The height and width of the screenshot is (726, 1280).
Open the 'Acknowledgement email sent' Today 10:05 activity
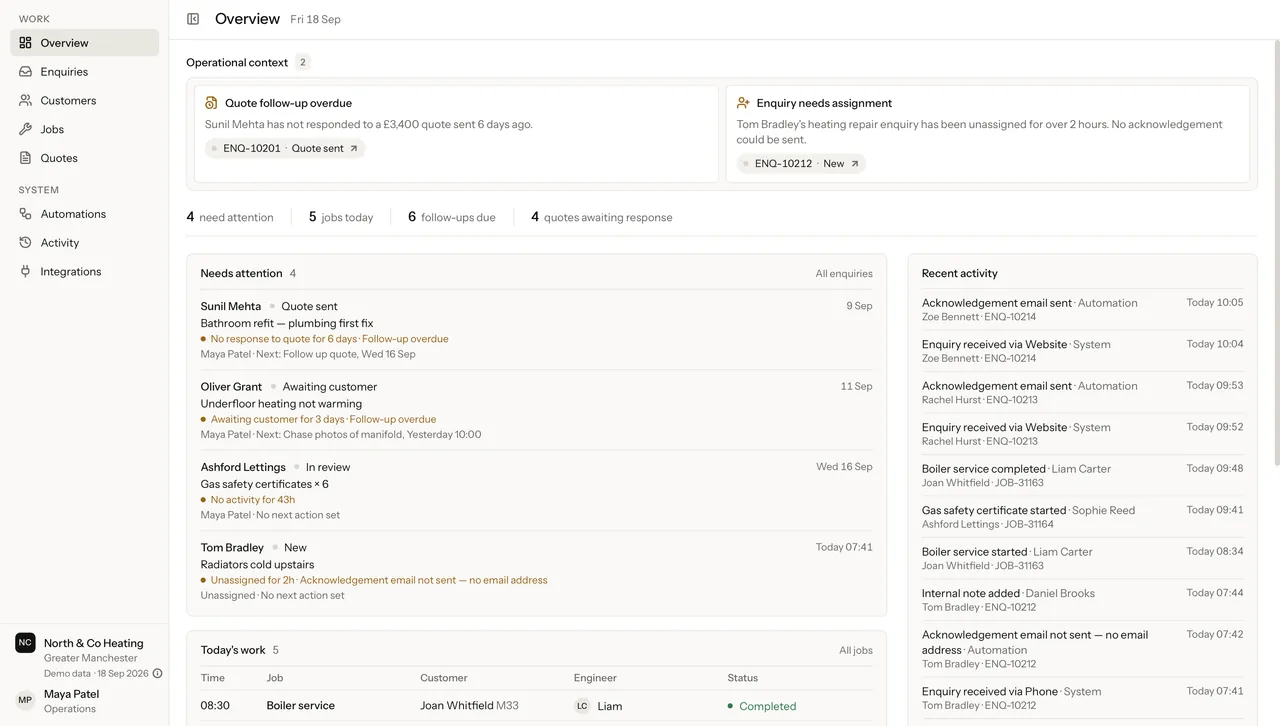(x=1082, y=309)
